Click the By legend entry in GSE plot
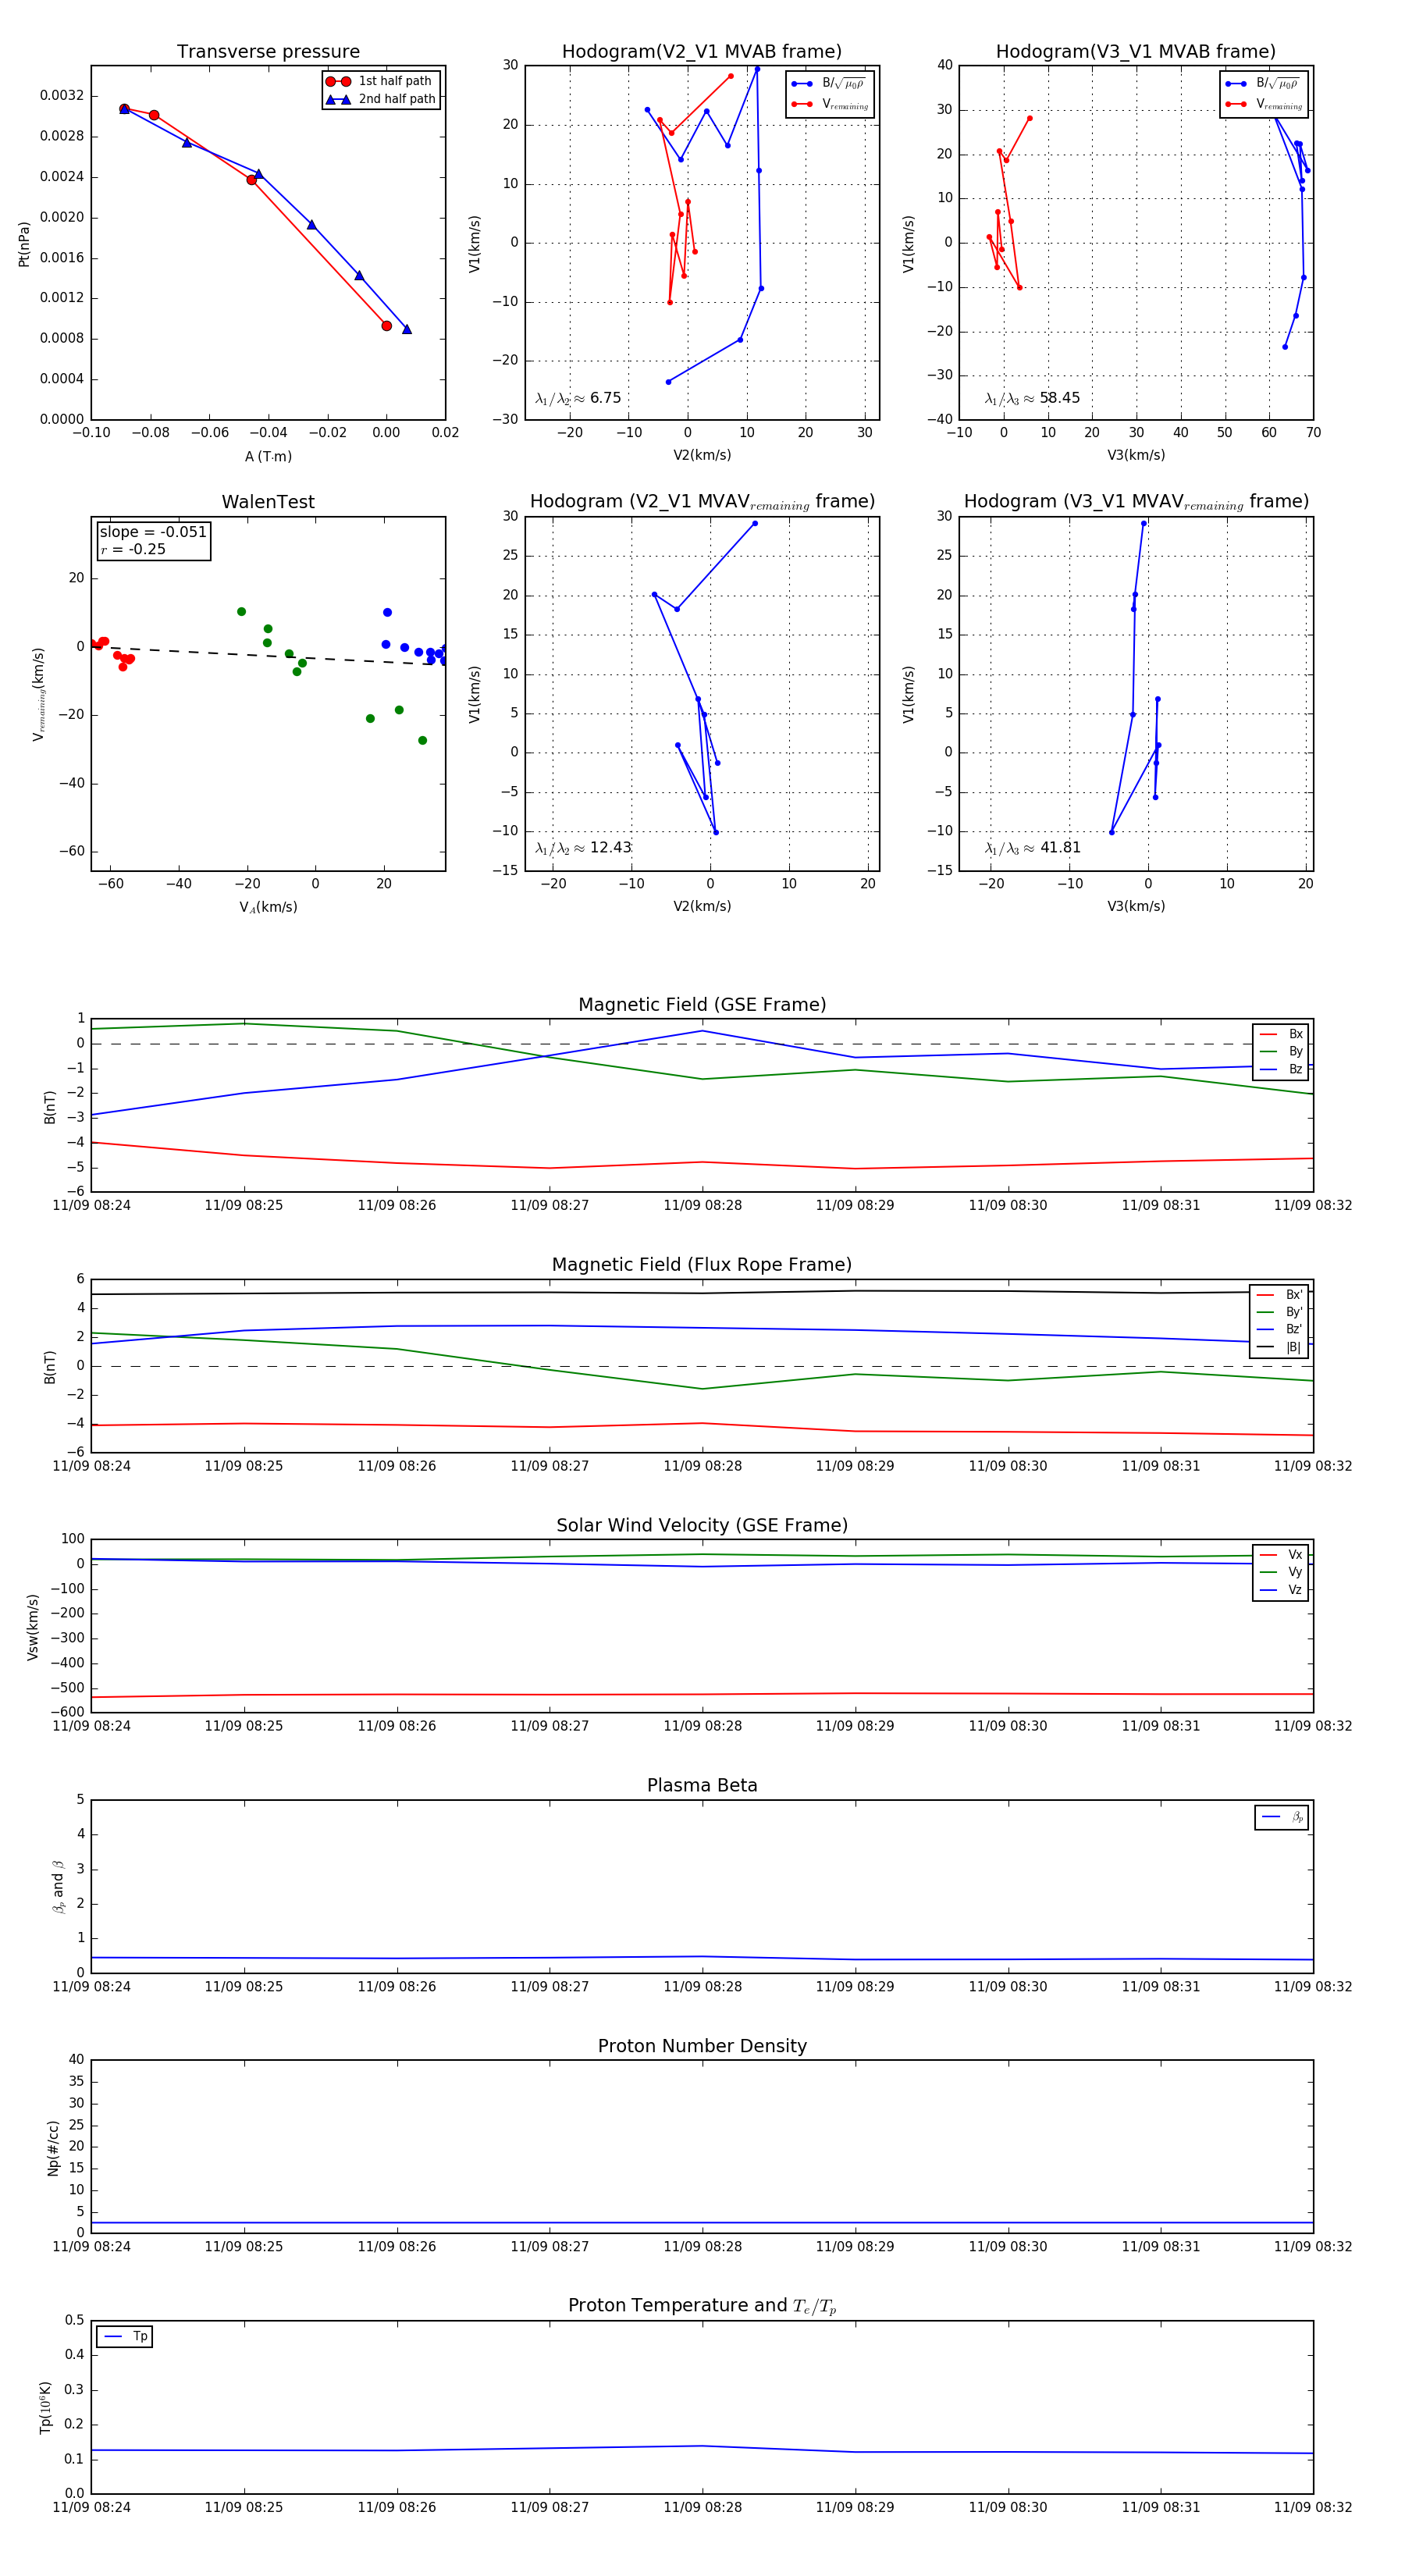Image resolution: width=1405 pixels, height=2576 pixels. pos(1281,1052)
